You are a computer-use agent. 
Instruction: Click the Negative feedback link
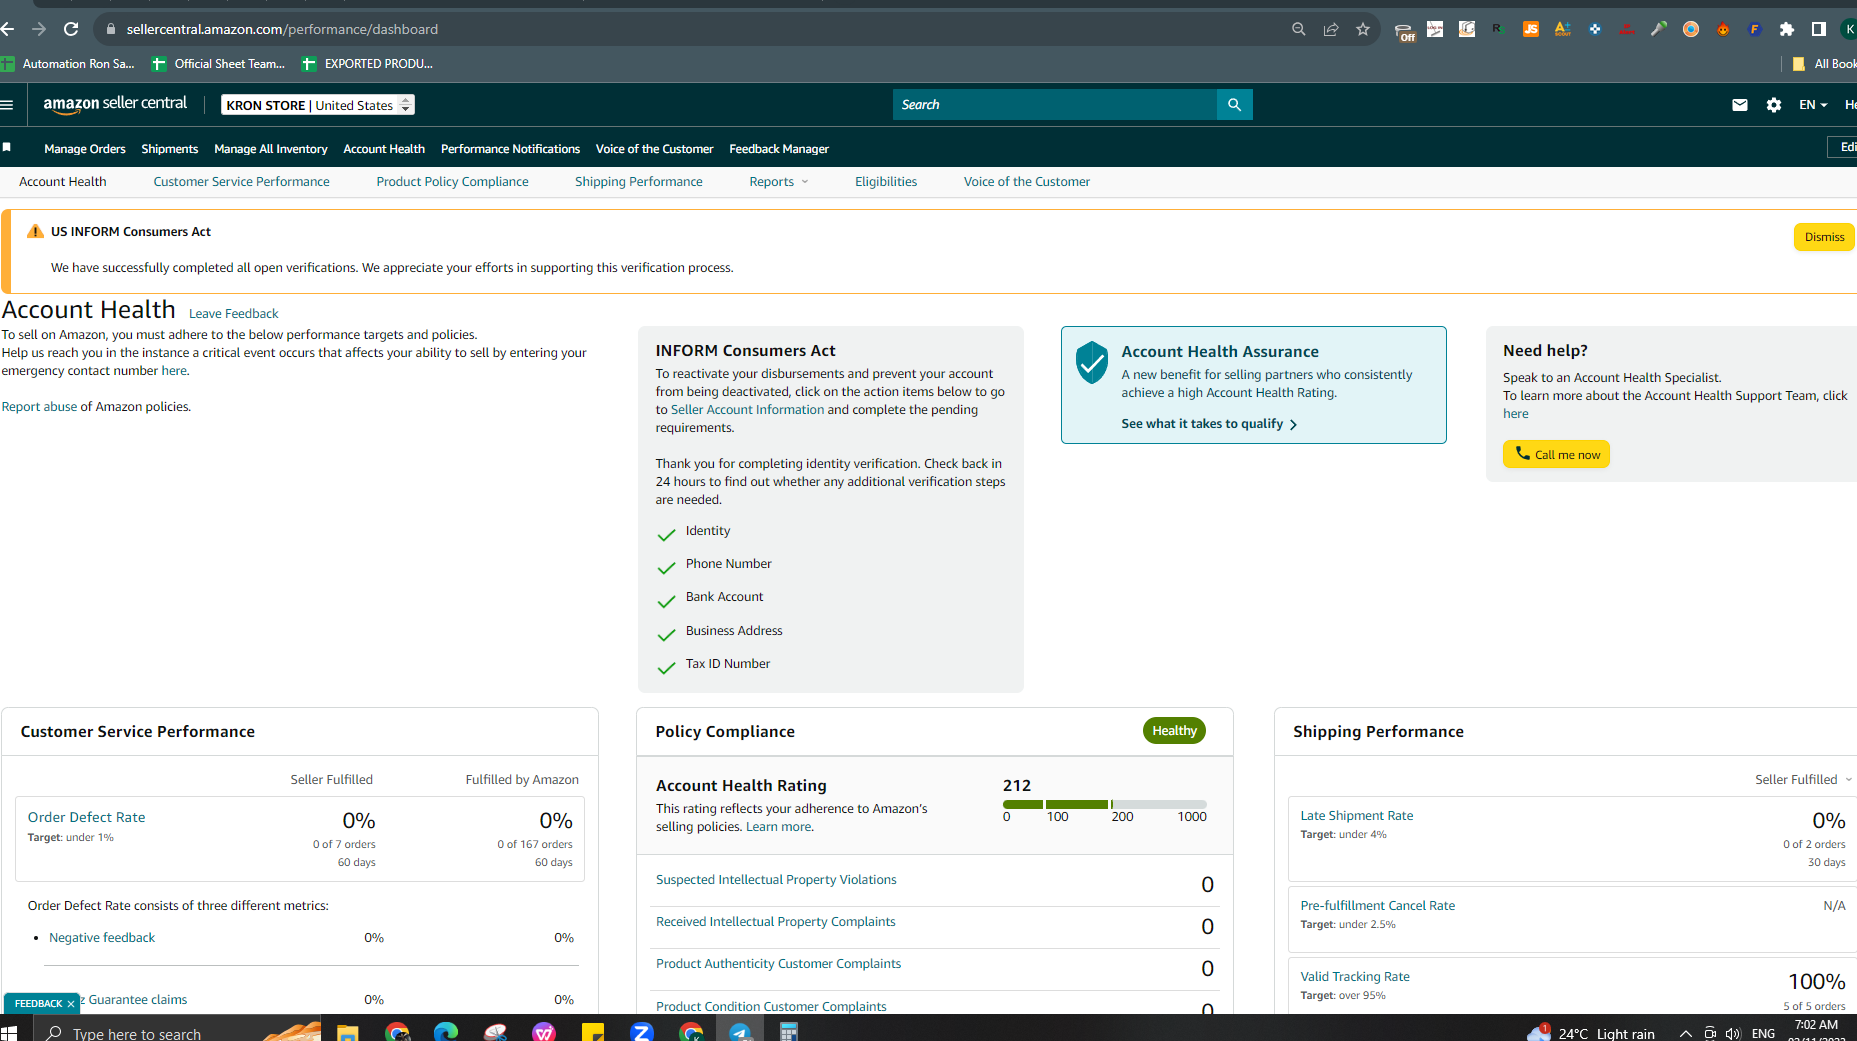tap(102, 938)
